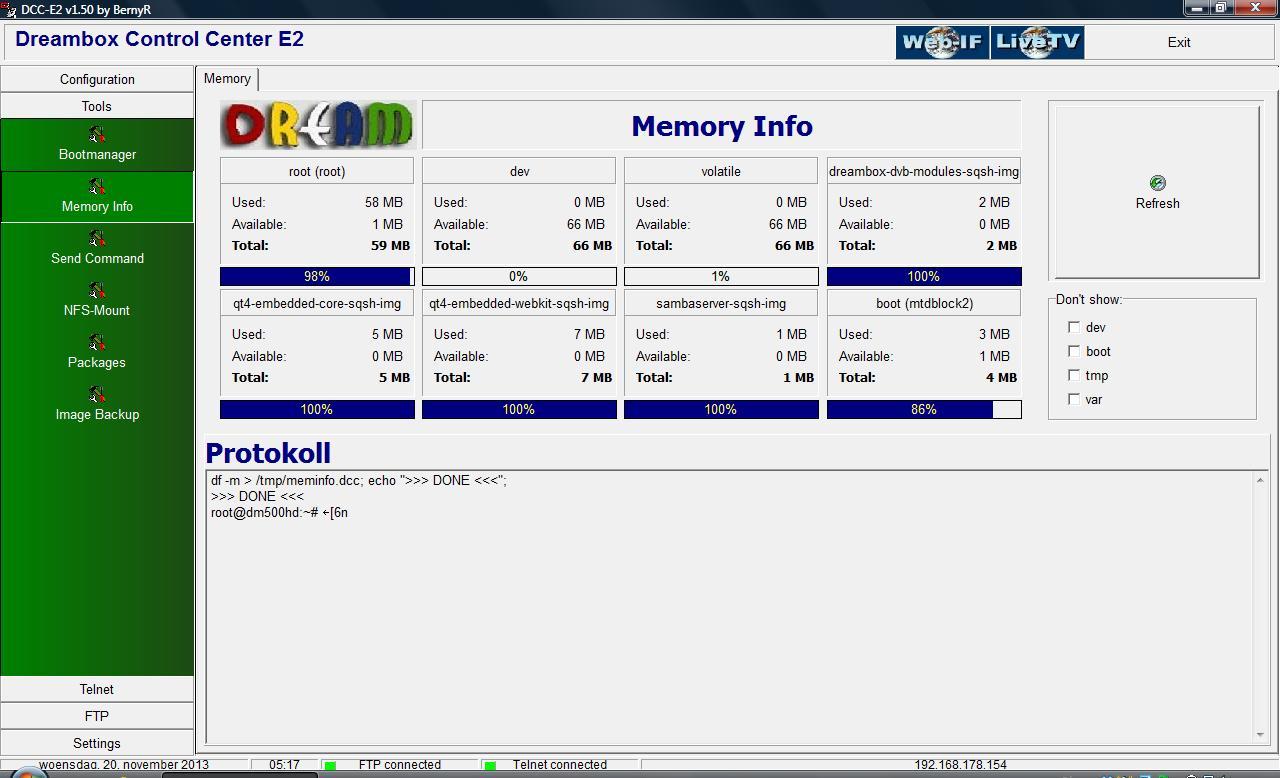1280x778 pixels.
Task: Tick the 'boot' Don't show checkbox
Action: 1074,351
